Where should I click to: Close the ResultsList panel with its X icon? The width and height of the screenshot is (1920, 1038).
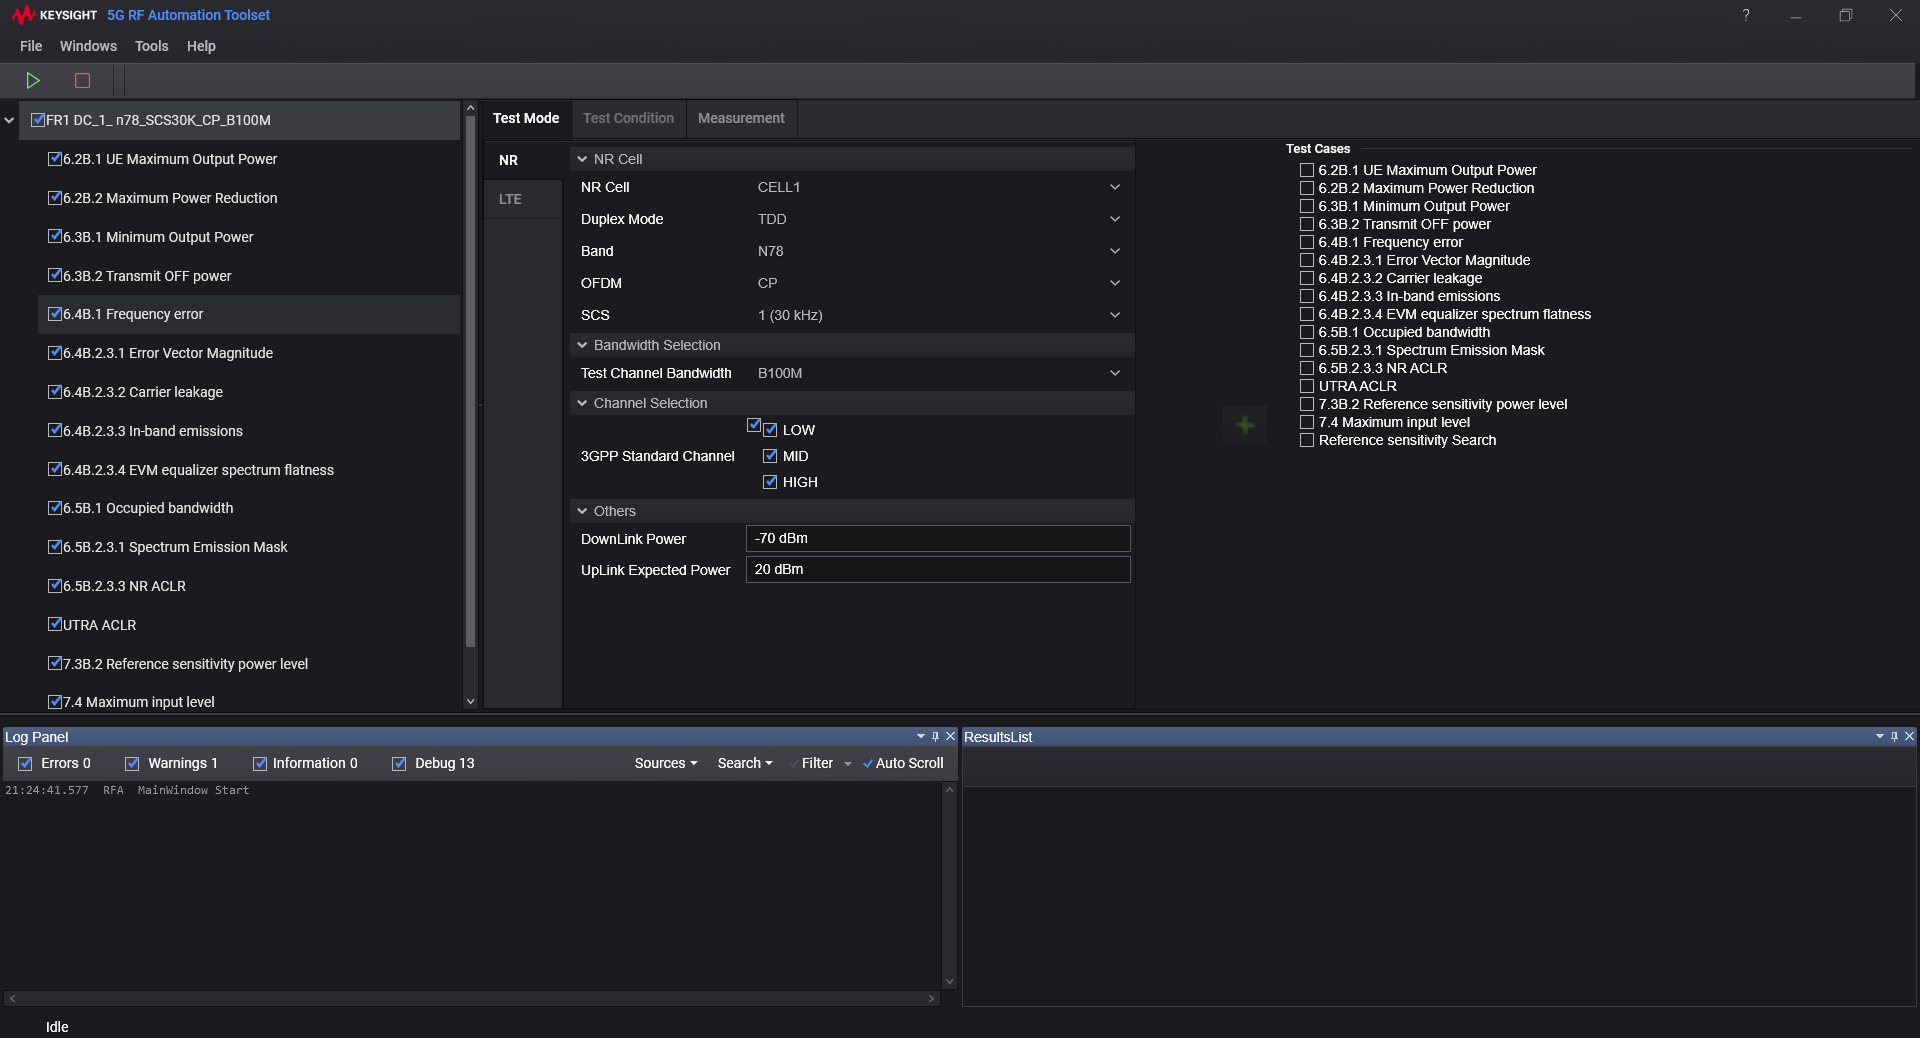[1909, 736]
